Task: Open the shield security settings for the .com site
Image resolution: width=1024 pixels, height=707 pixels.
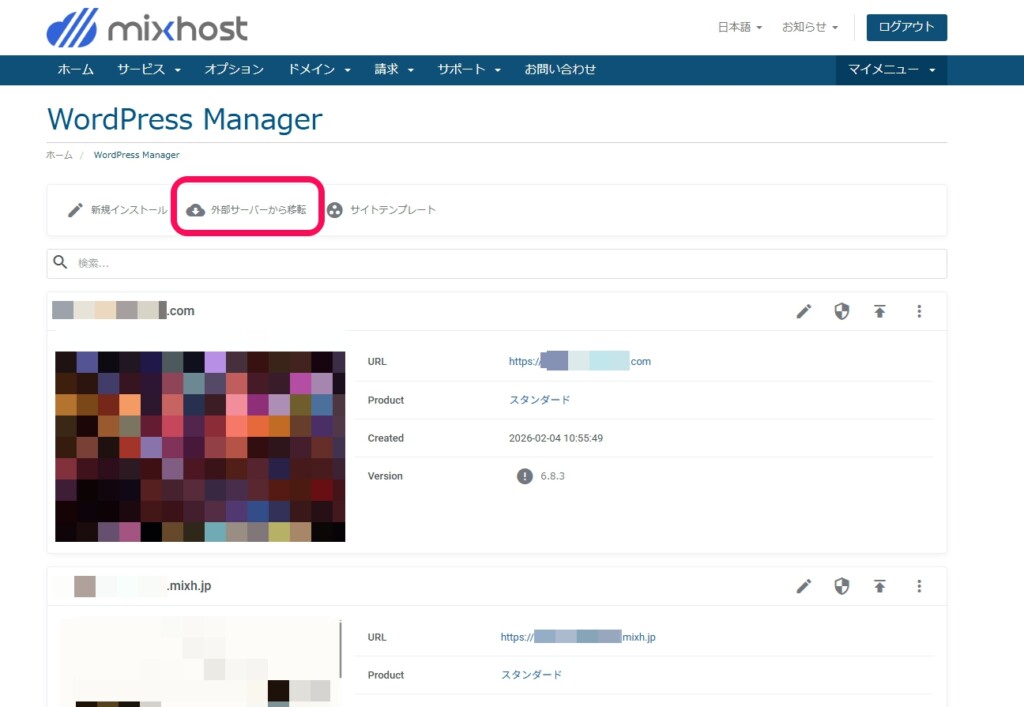Action: click(x=842, y=311)
